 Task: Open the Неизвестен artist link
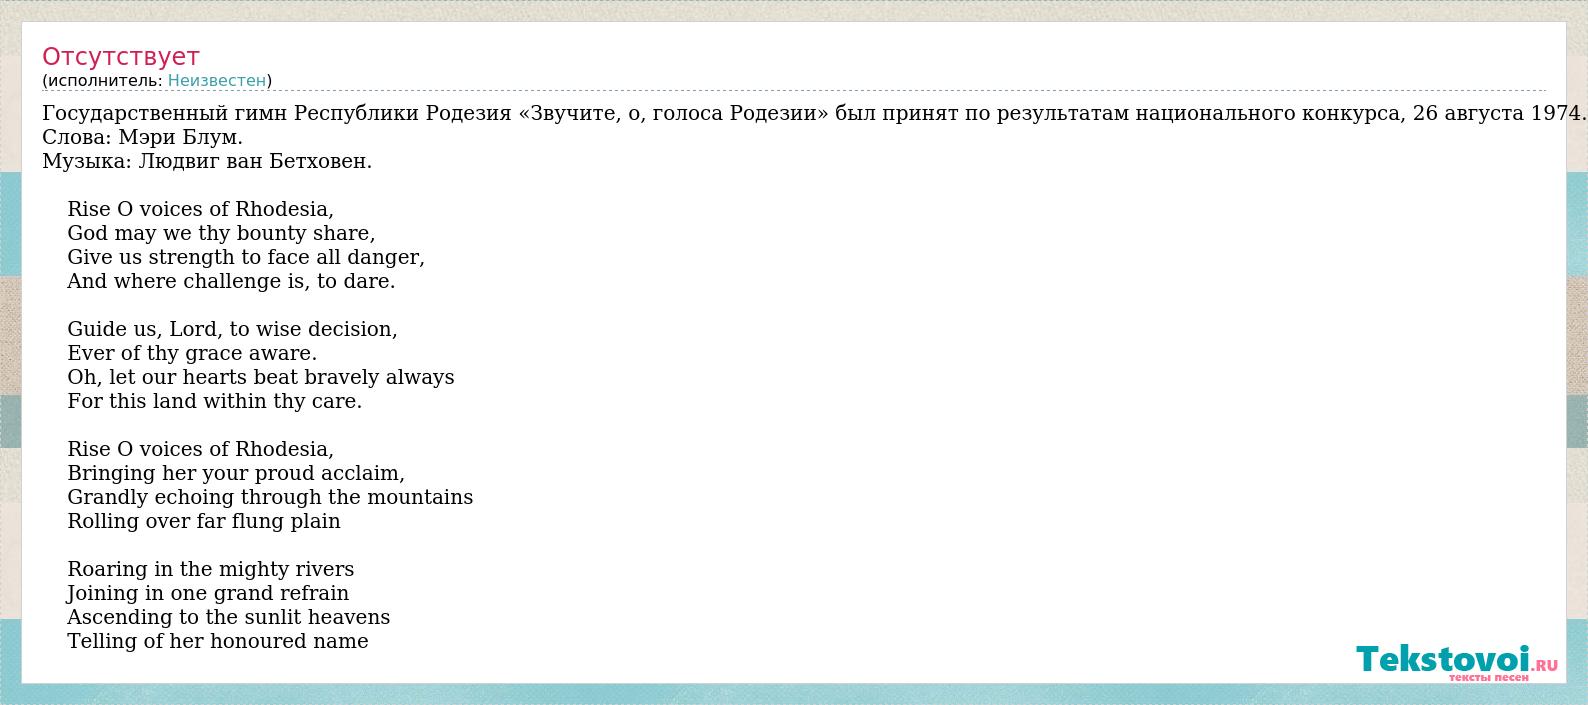217,81
